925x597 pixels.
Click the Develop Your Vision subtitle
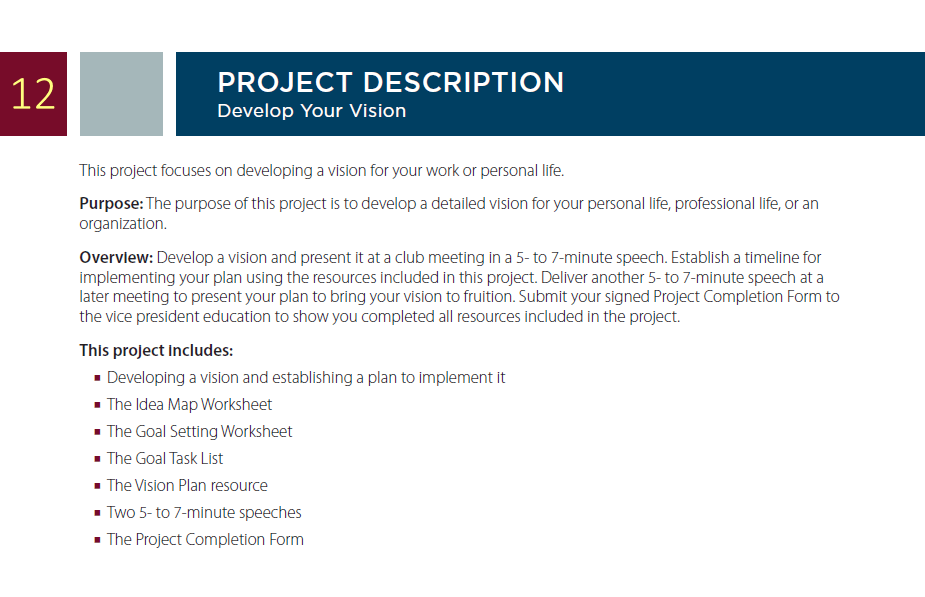click(x=311, y=111)
